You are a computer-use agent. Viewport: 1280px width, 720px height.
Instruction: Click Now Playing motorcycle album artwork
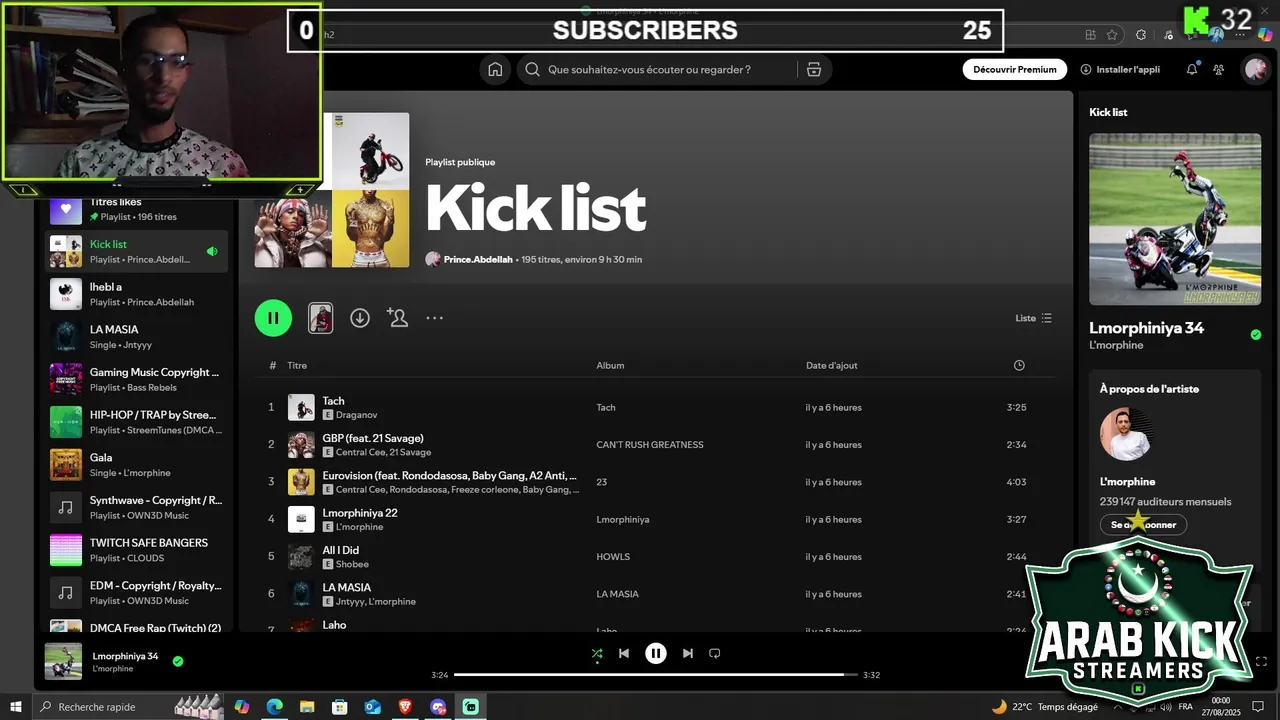1175,219
